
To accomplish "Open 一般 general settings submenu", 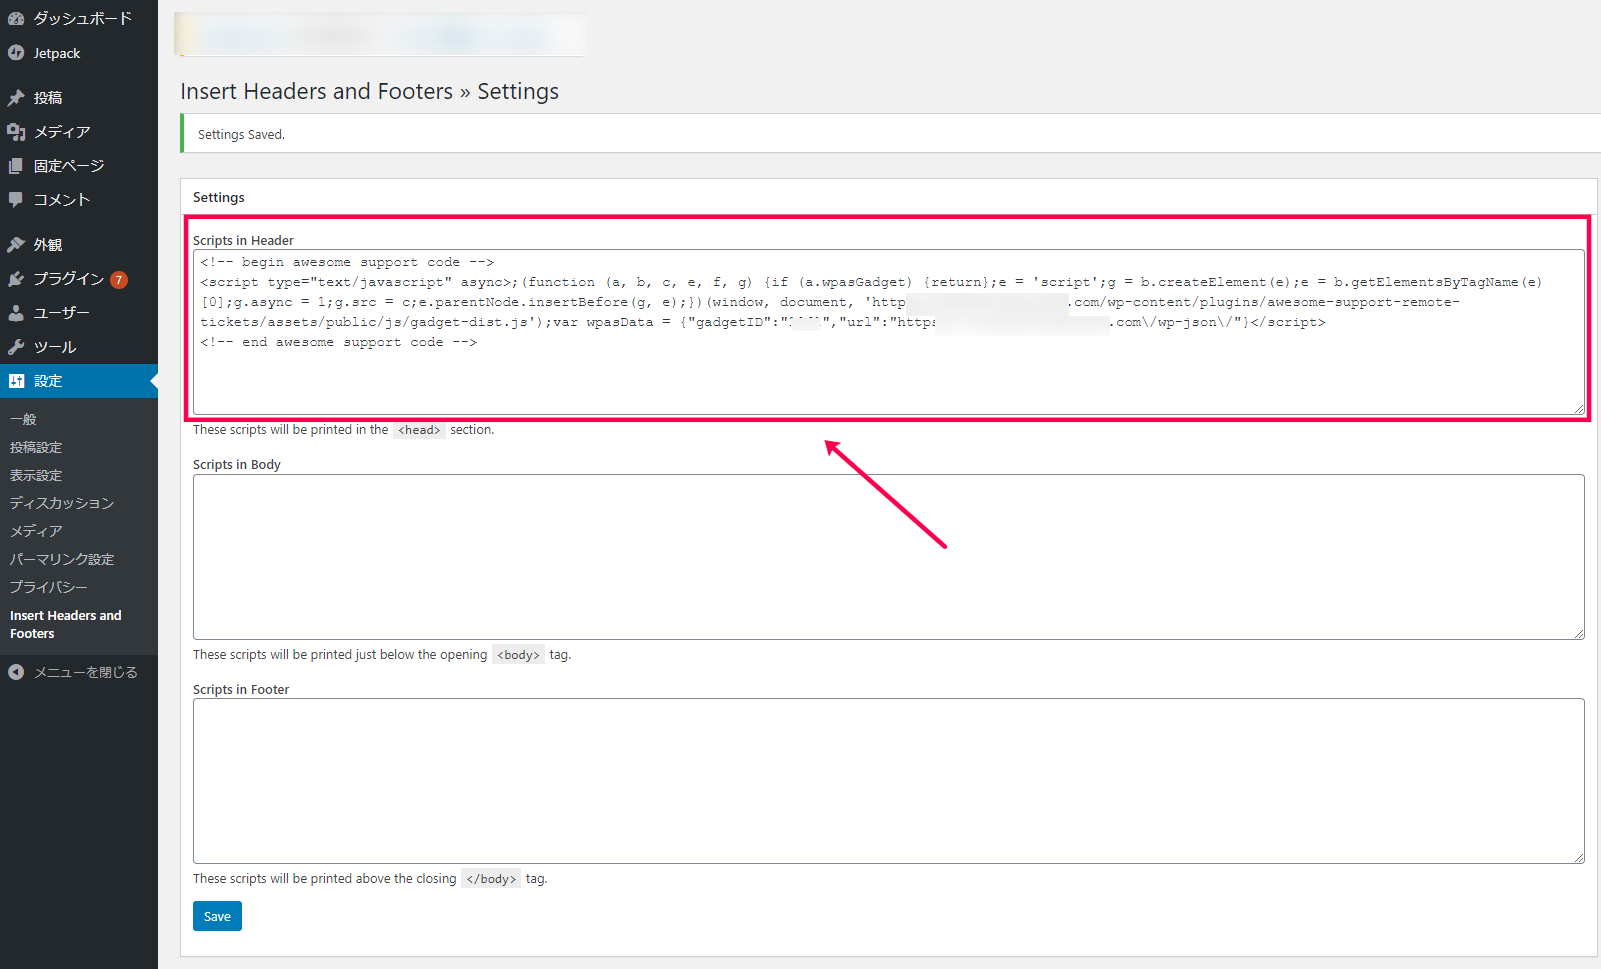I will (23, 419).
